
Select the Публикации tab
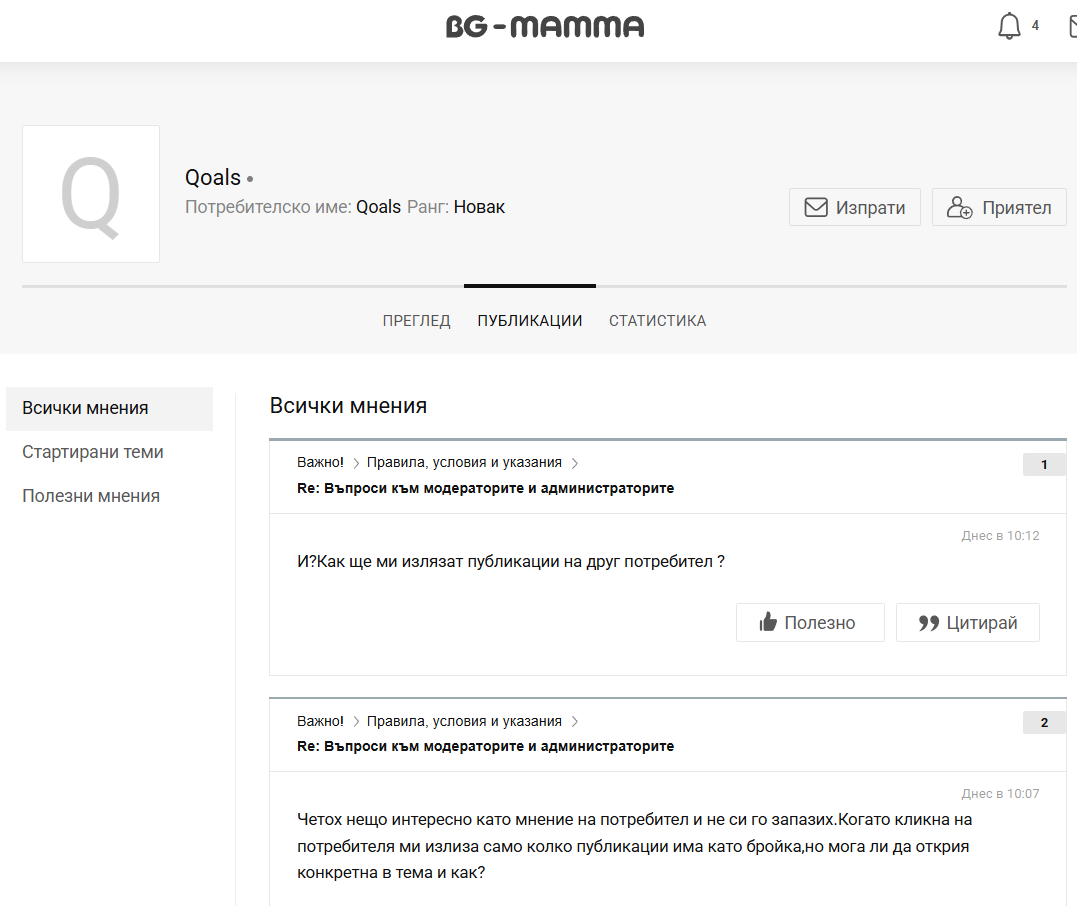pyautogui.click(x=530, y=321)
